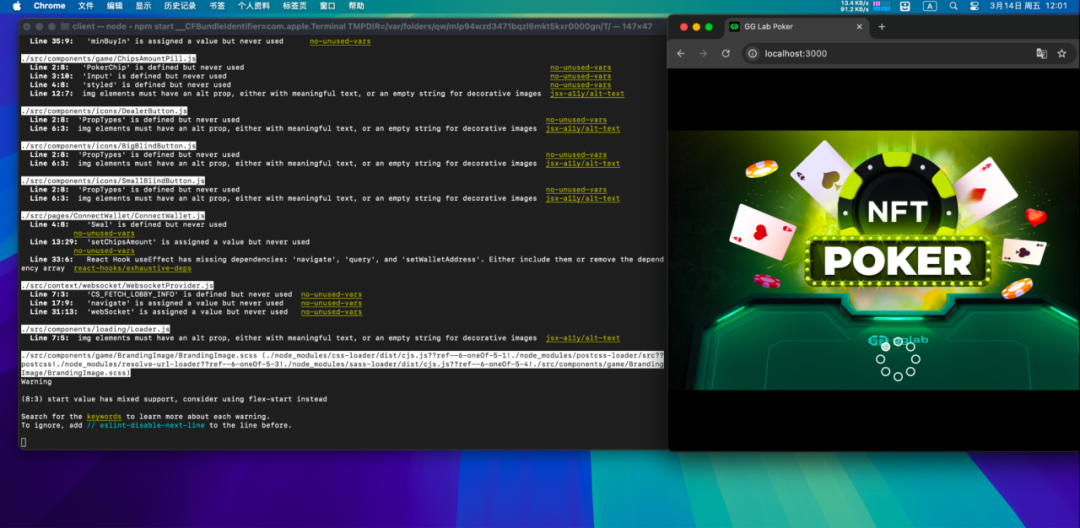Close the GG Lab Poker tab
This screenshot has height=528, width=1080.
point(859,27)
